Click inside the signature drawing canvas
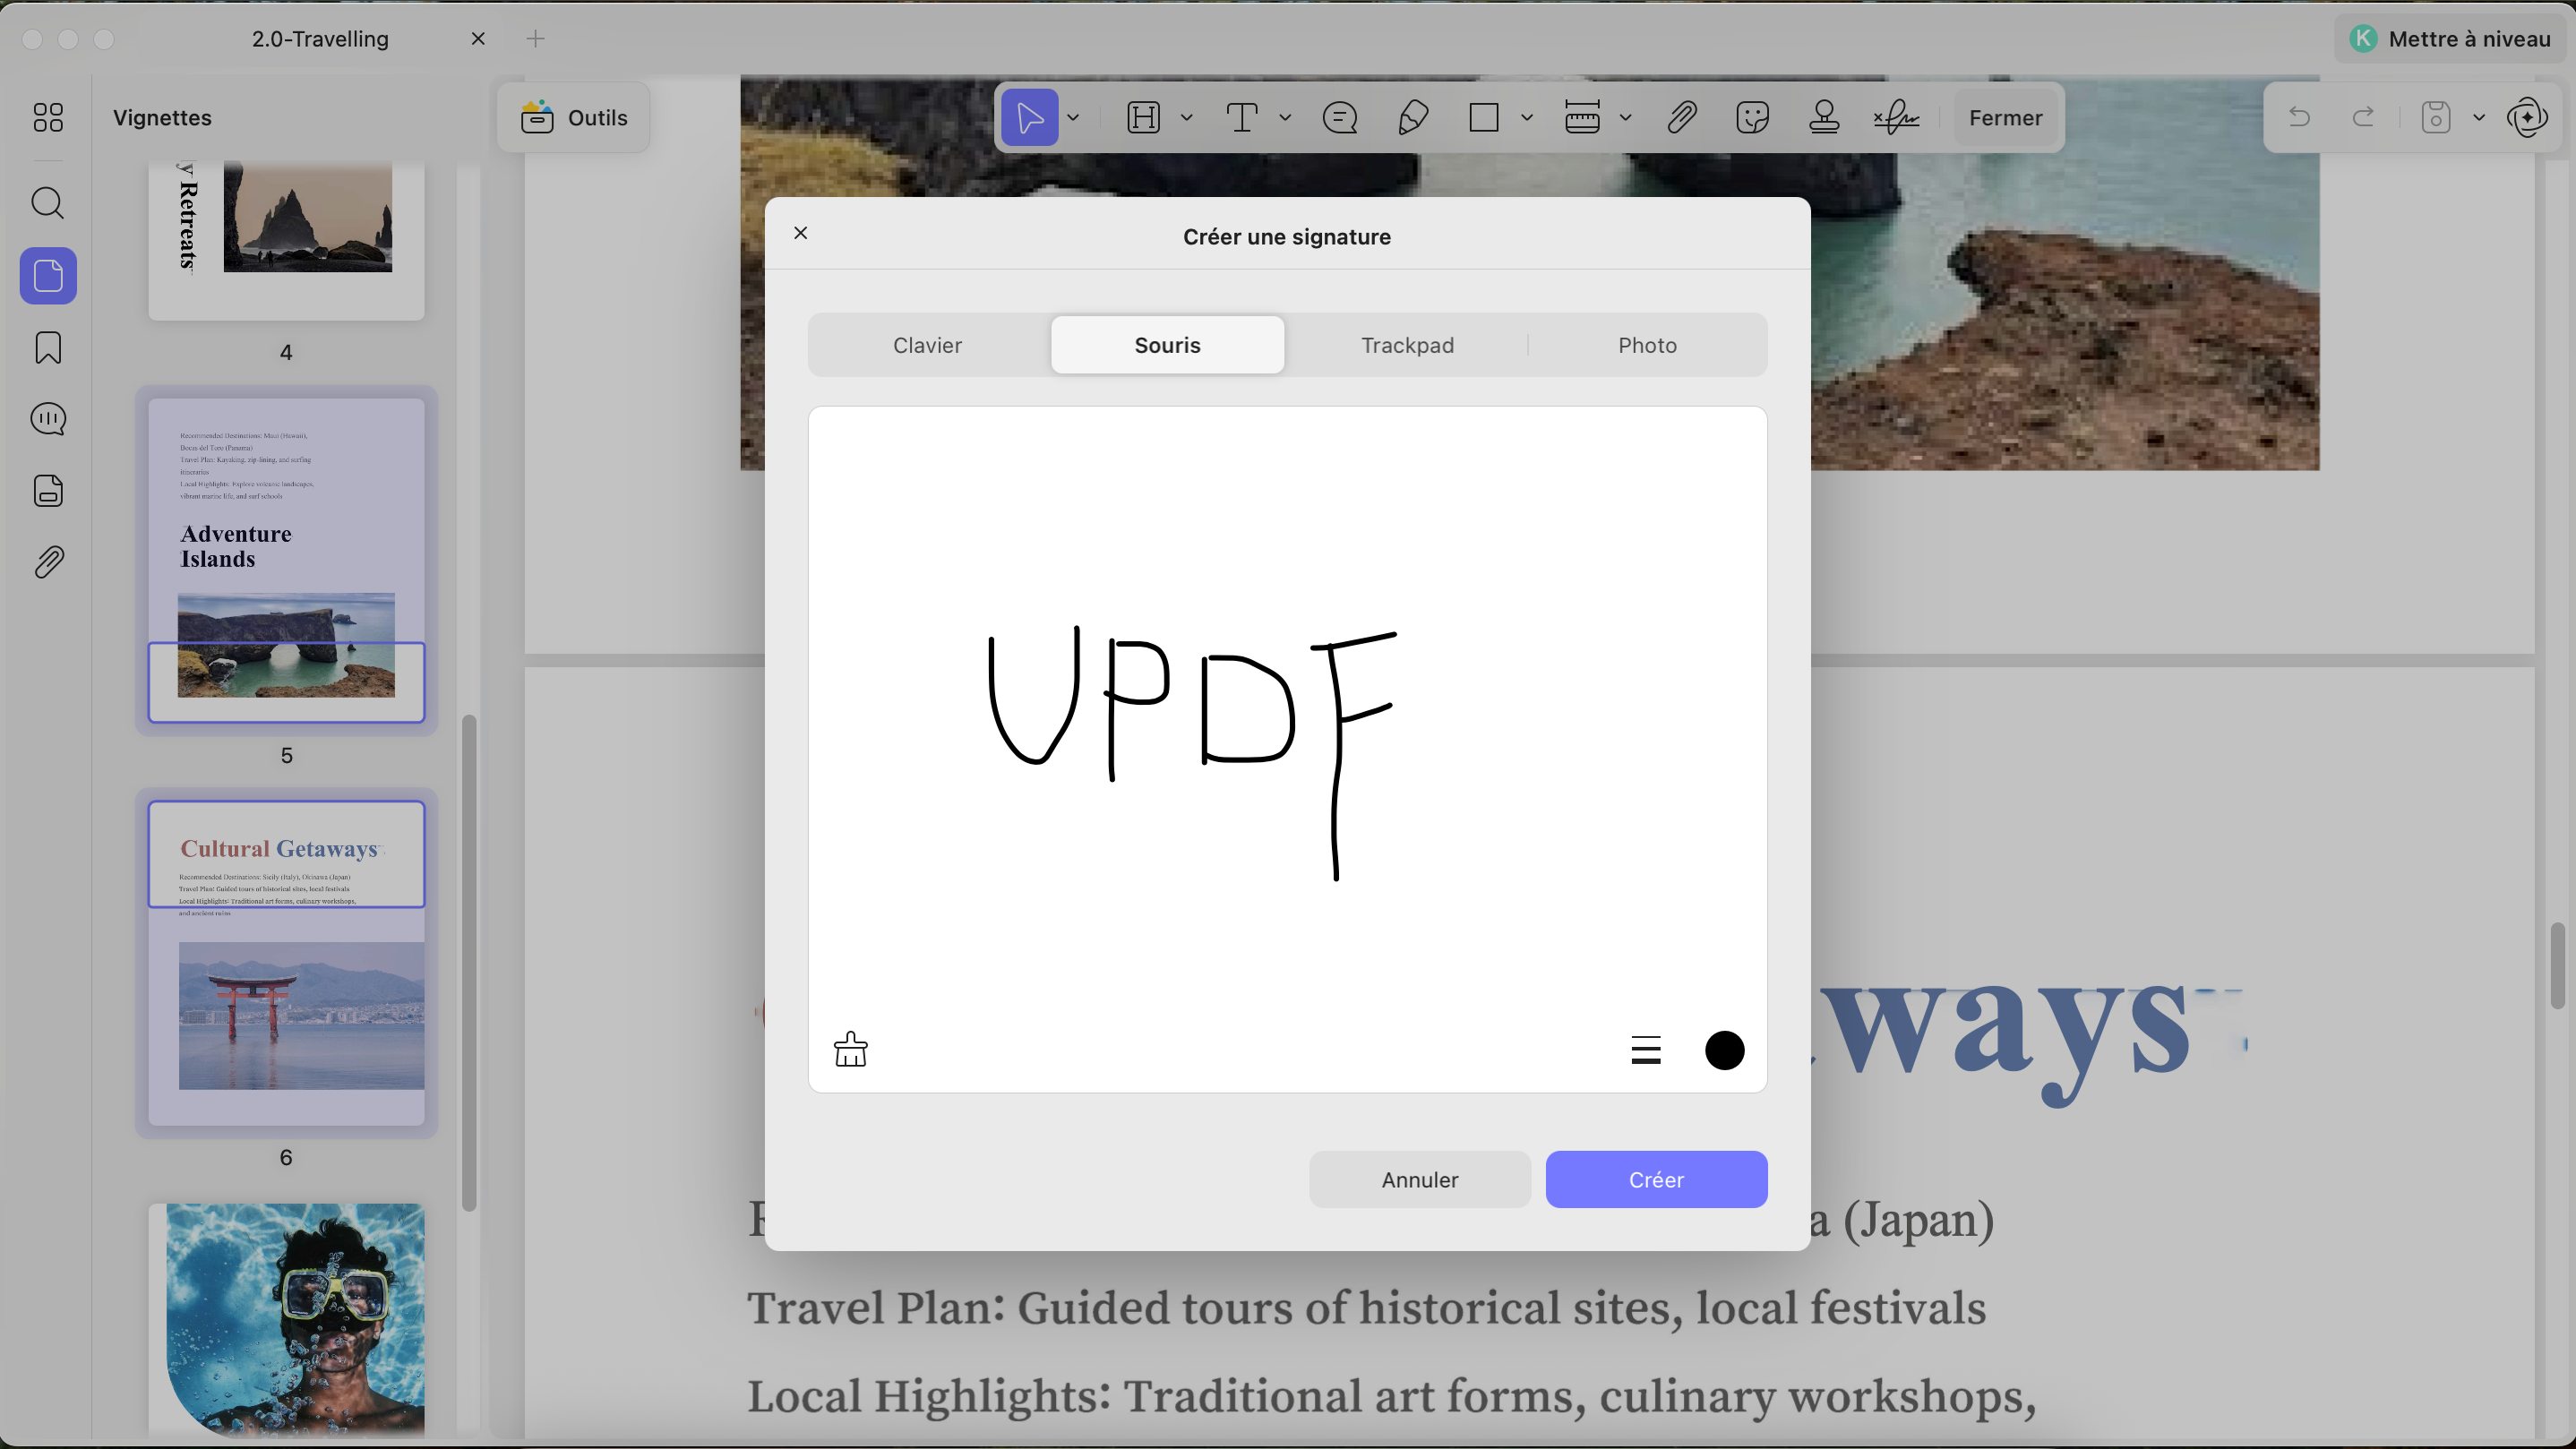The height and width of the screenshot is (1449, 2576). tap(1287, 748)
